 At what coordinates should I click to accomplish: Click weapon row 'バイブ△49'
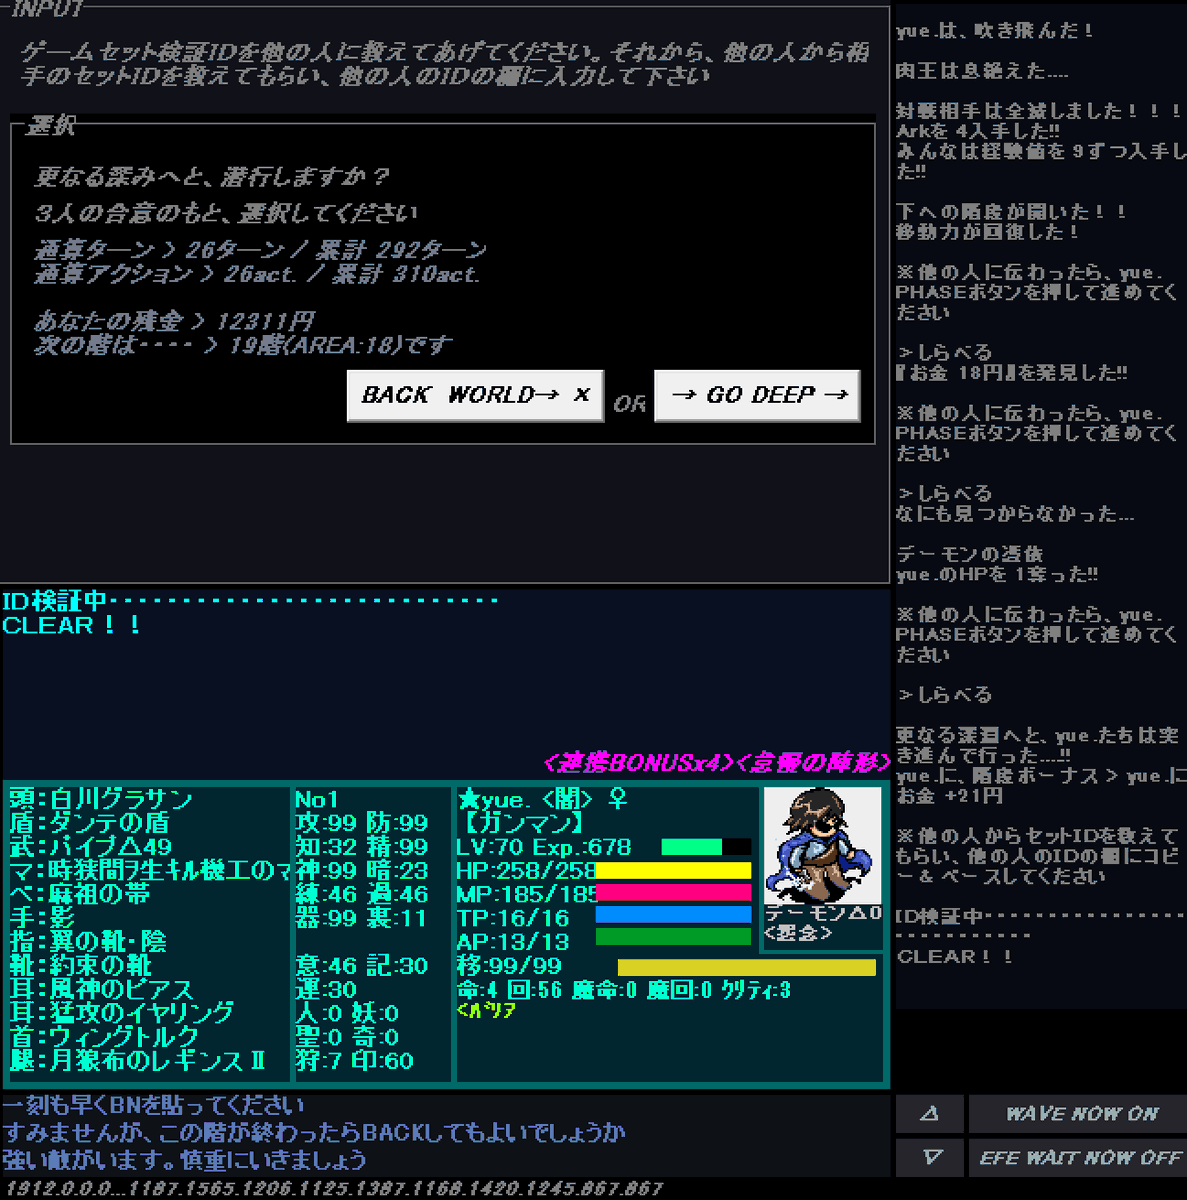point(91,847)
